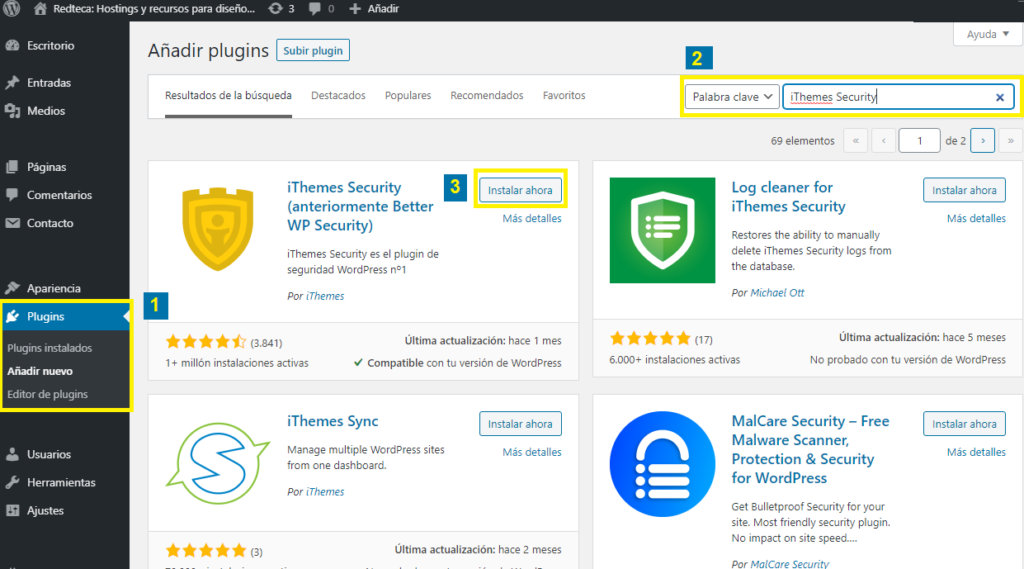Image resolution: width=1024 pixels, height=569 pixels.
Task: Click the Subir plugin button
Action: 313,50
